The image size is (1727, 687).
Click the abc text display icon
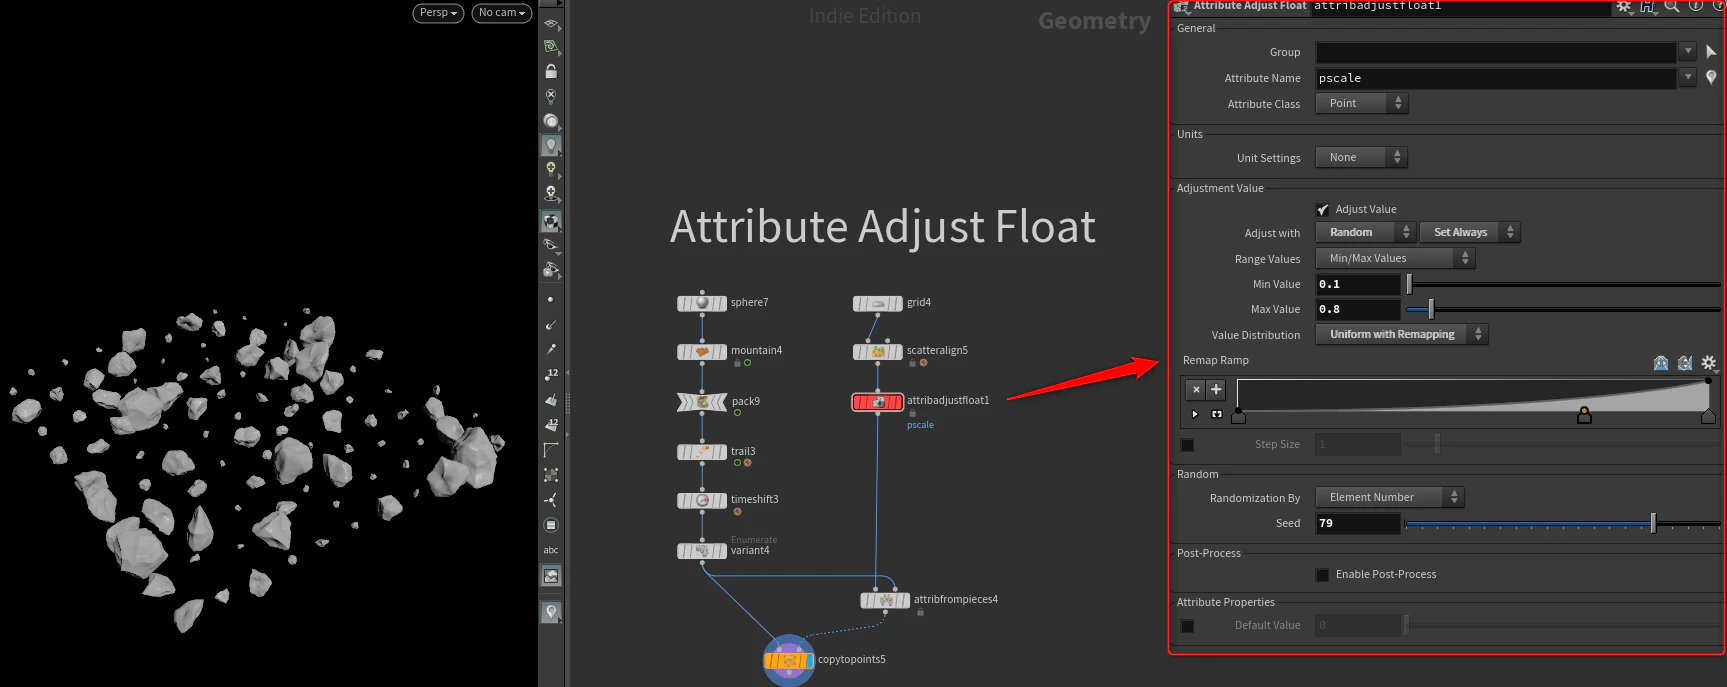[x=551, y=550]
